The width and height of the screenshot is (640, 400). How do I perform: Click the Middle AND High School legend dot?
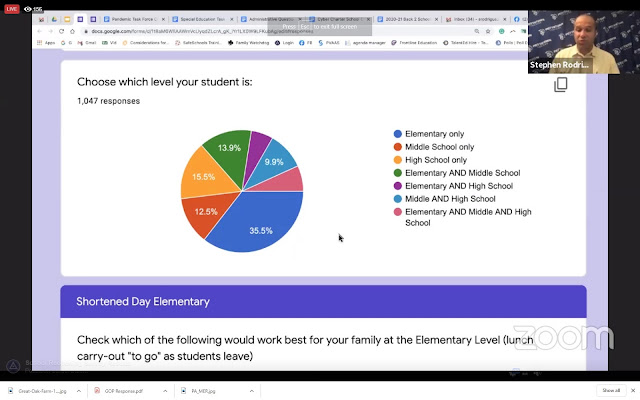(x=398, y=199)
